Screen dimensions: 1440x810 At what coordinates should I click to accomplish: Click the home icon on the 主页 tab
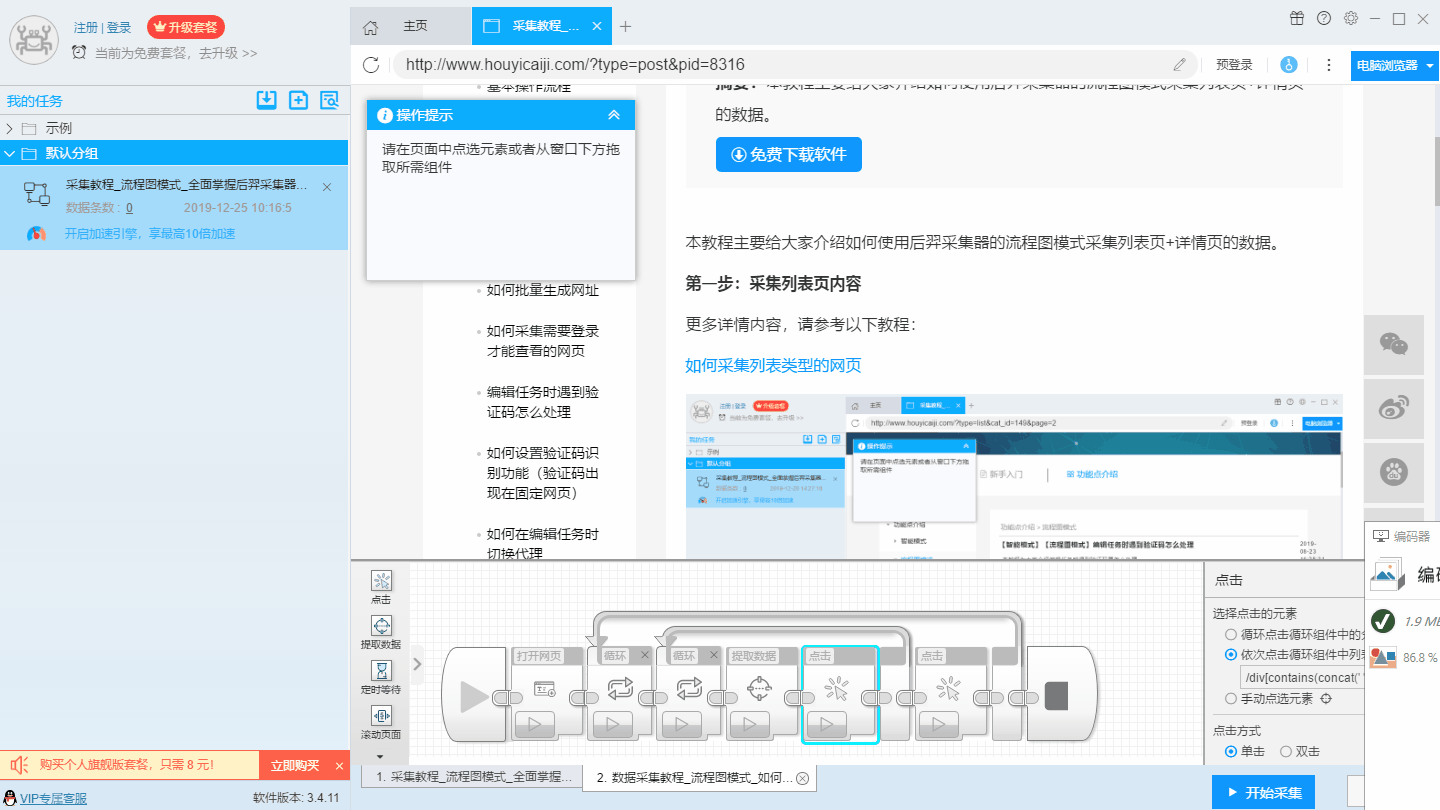(370, 27)
